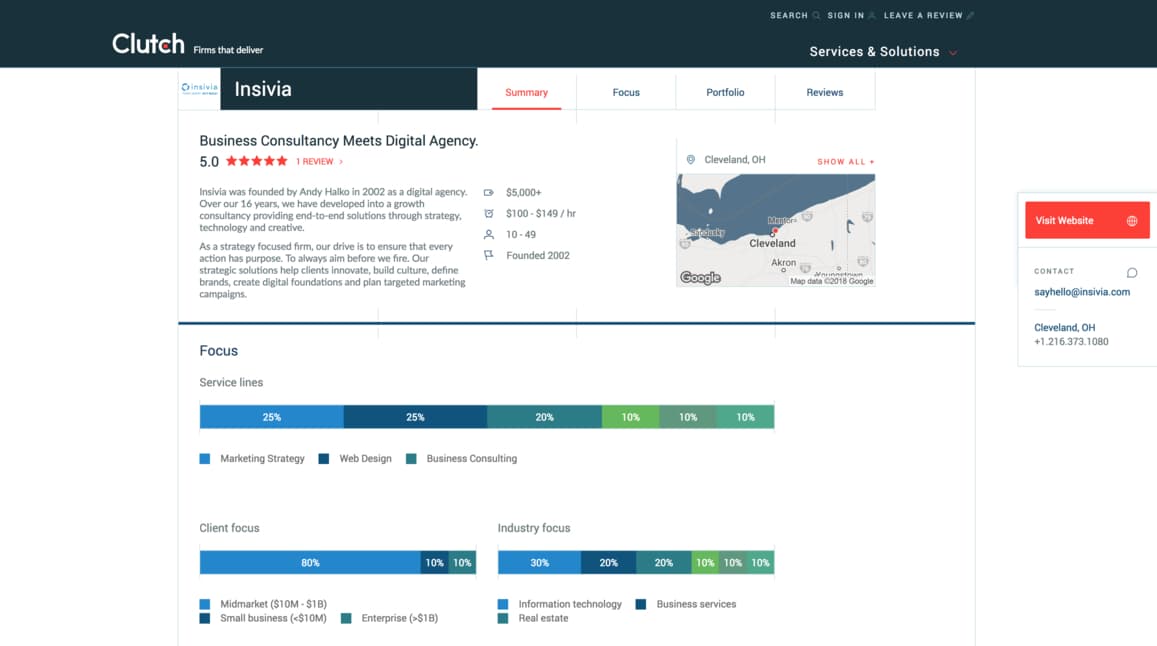Click the first 25% Marketing Strategy bar segment

(272, 417)
